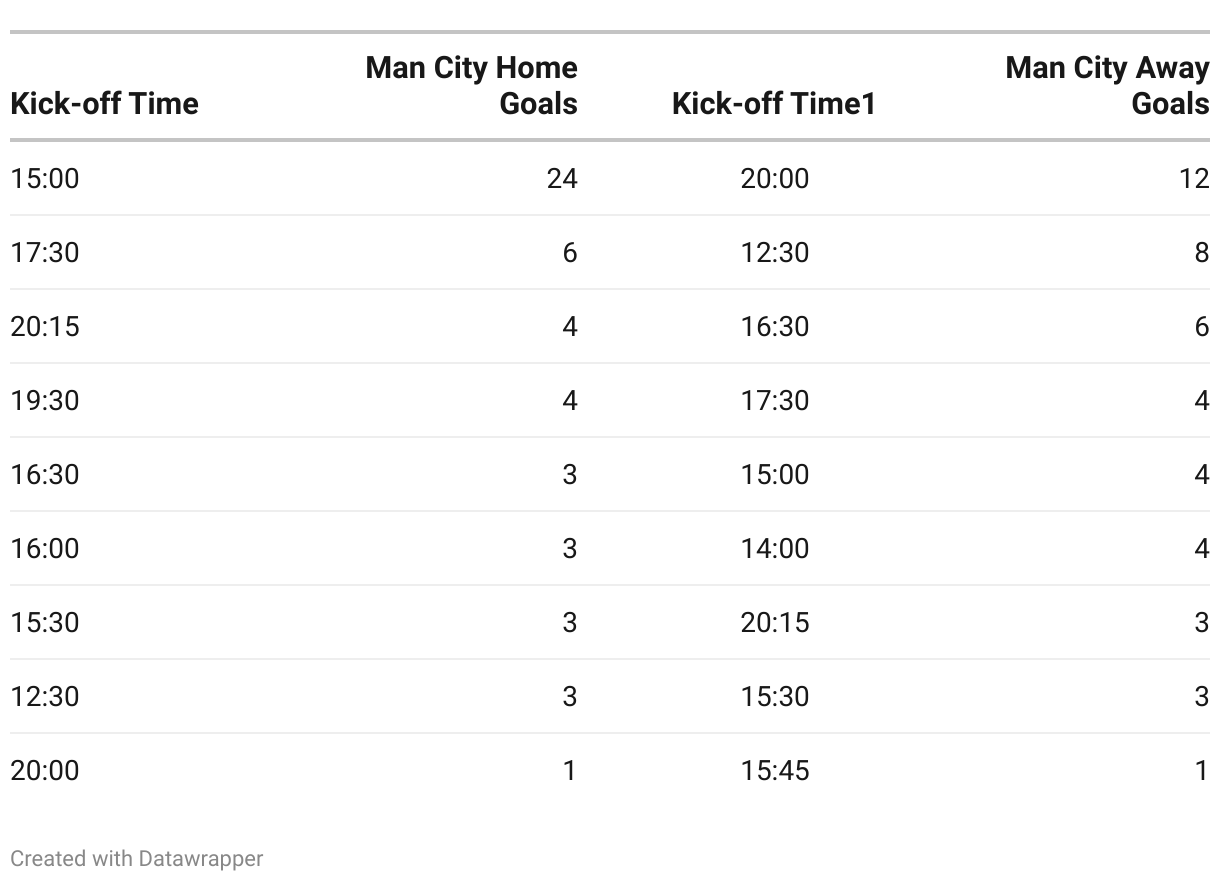Select the 12:30 cell in Kick-off Time1 column

[x=775, y=252]
